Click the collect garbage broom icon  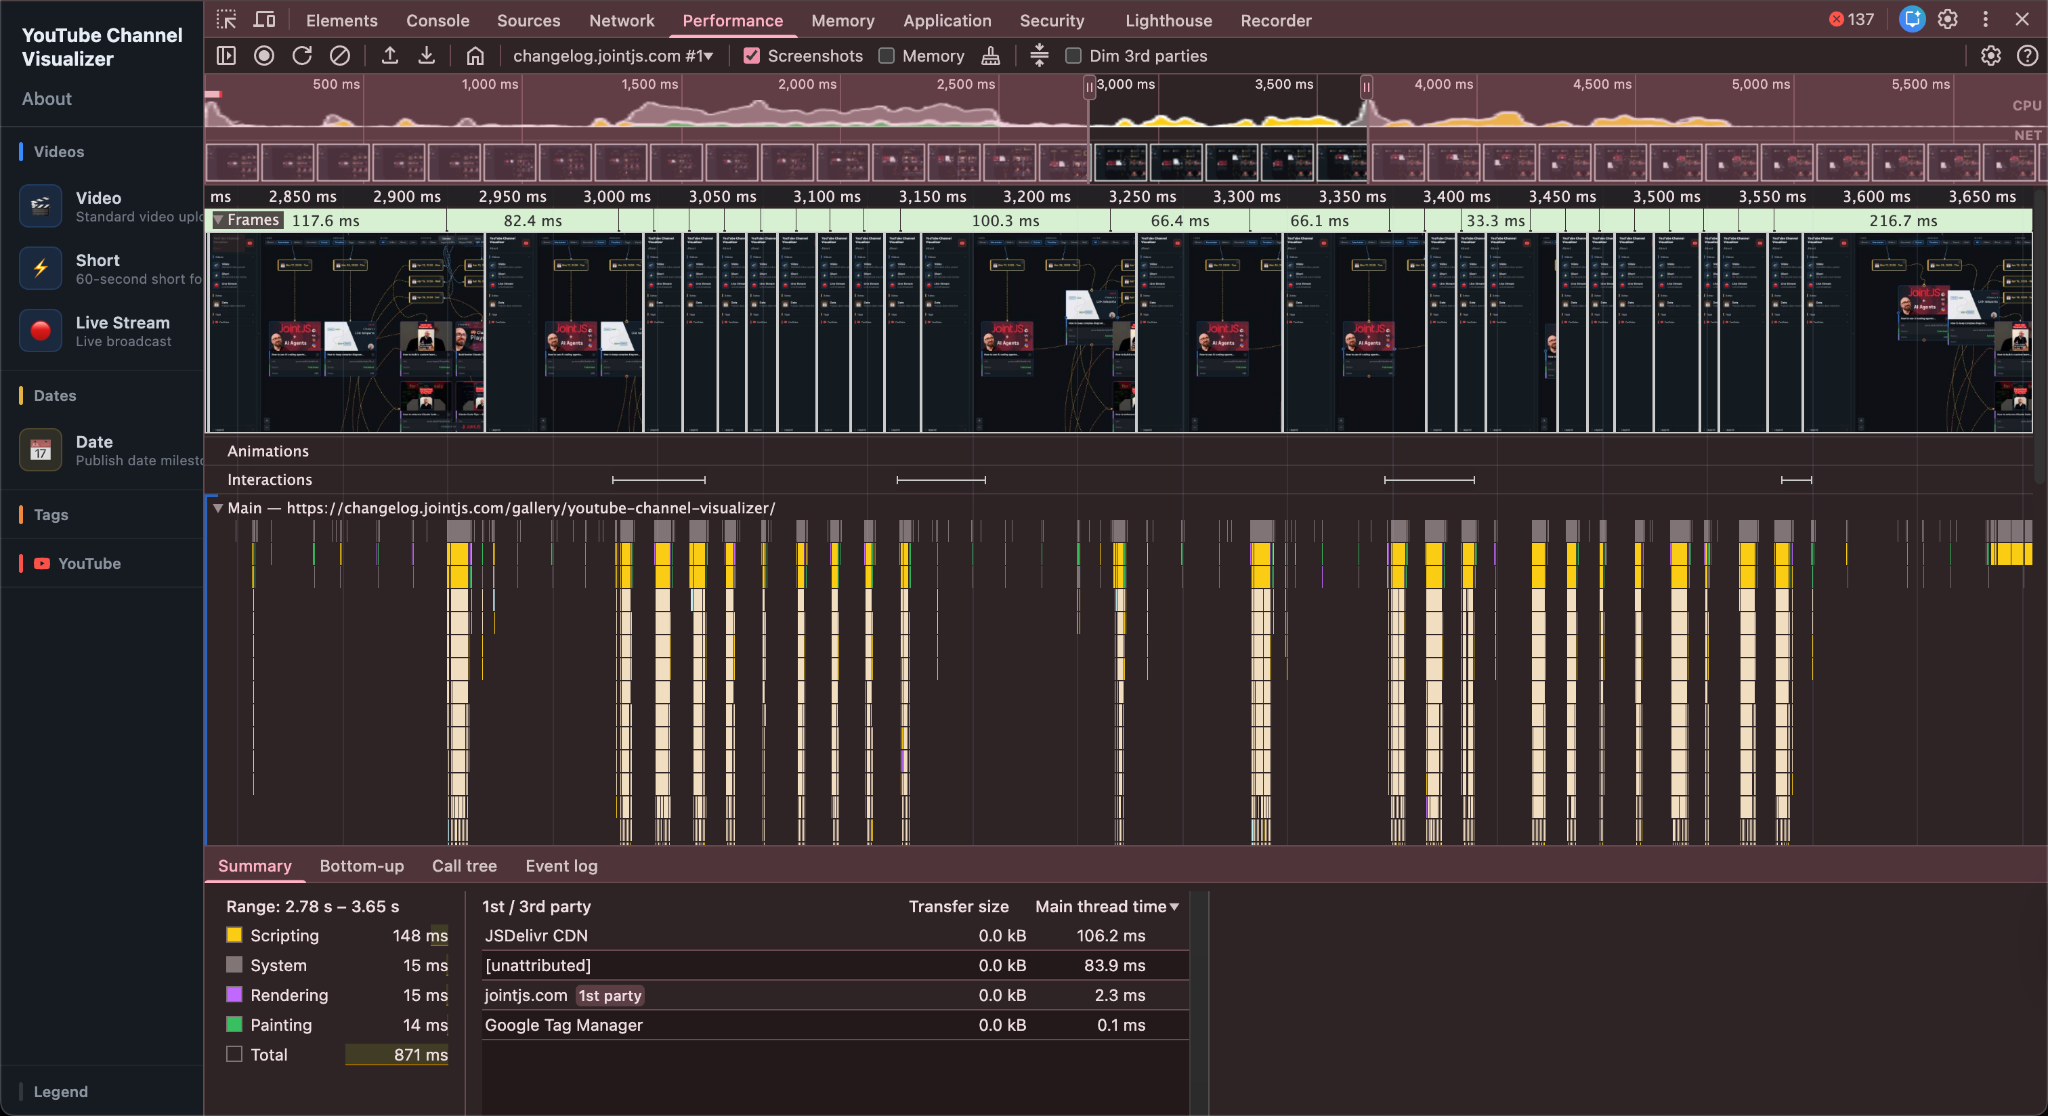coord(991,56)
